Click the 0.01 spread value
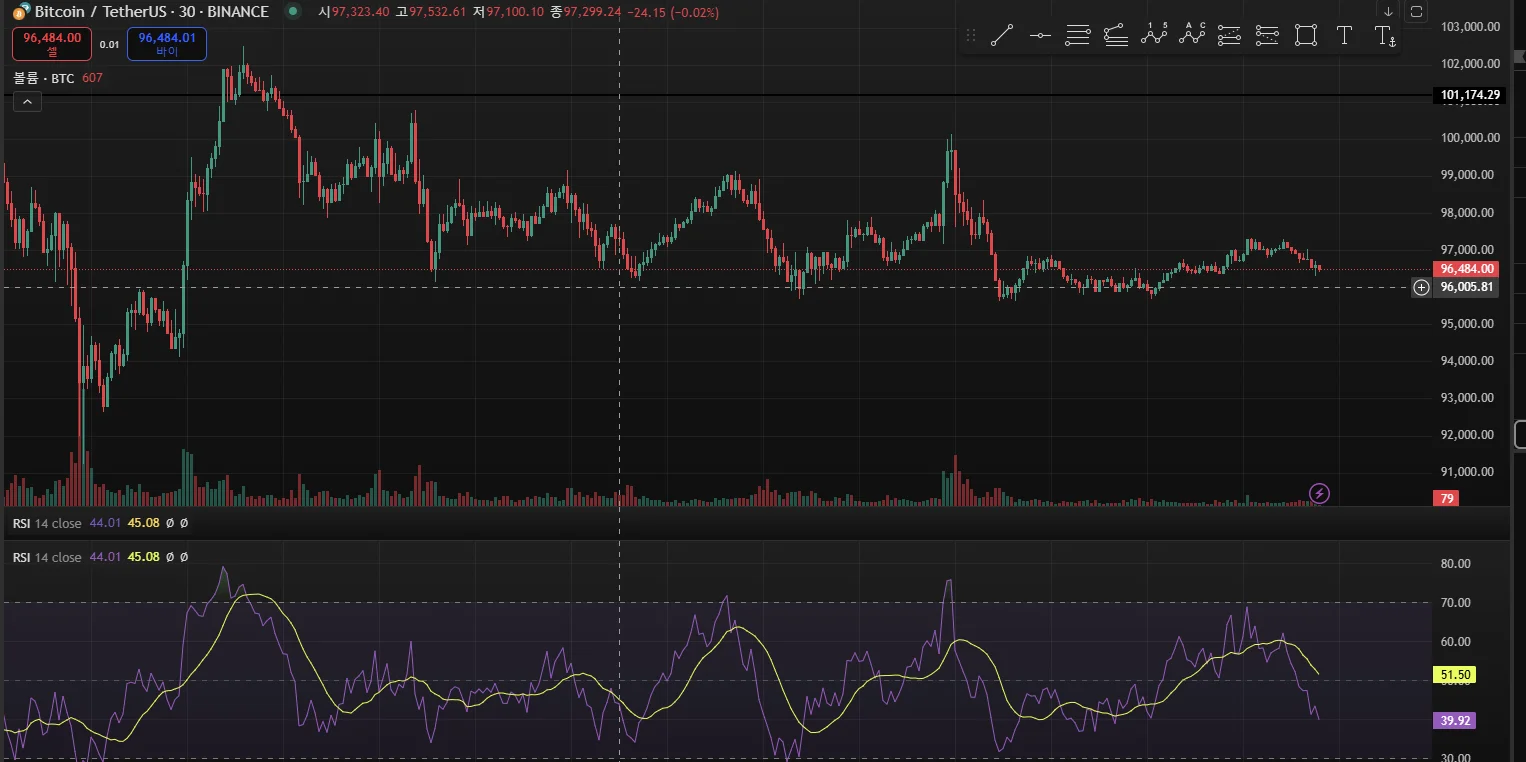This screenshot has height=762, width=1526. point(110,45)
